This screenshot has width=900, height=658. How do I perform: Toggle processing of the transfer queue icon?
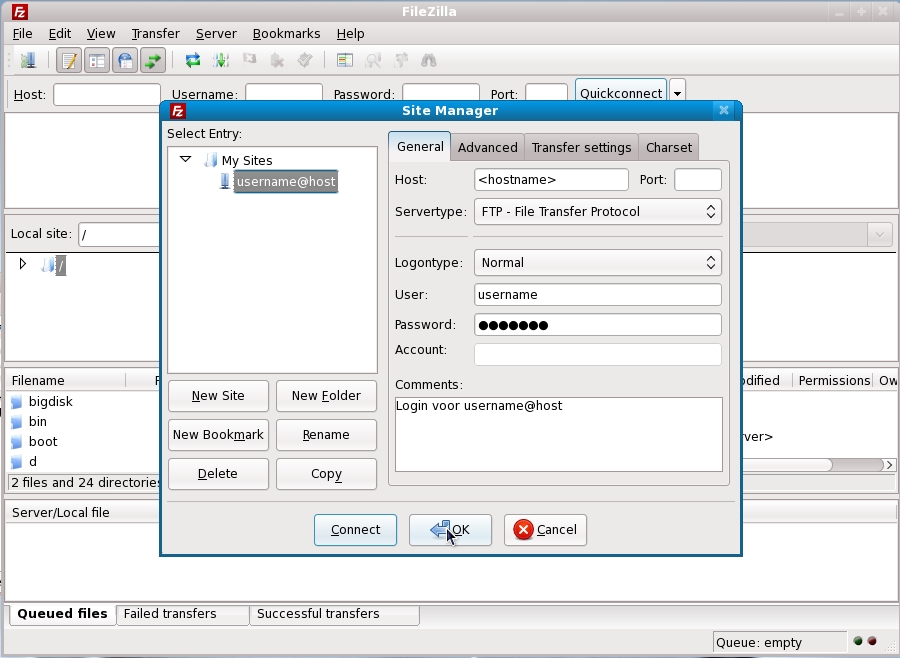point(221,60)
